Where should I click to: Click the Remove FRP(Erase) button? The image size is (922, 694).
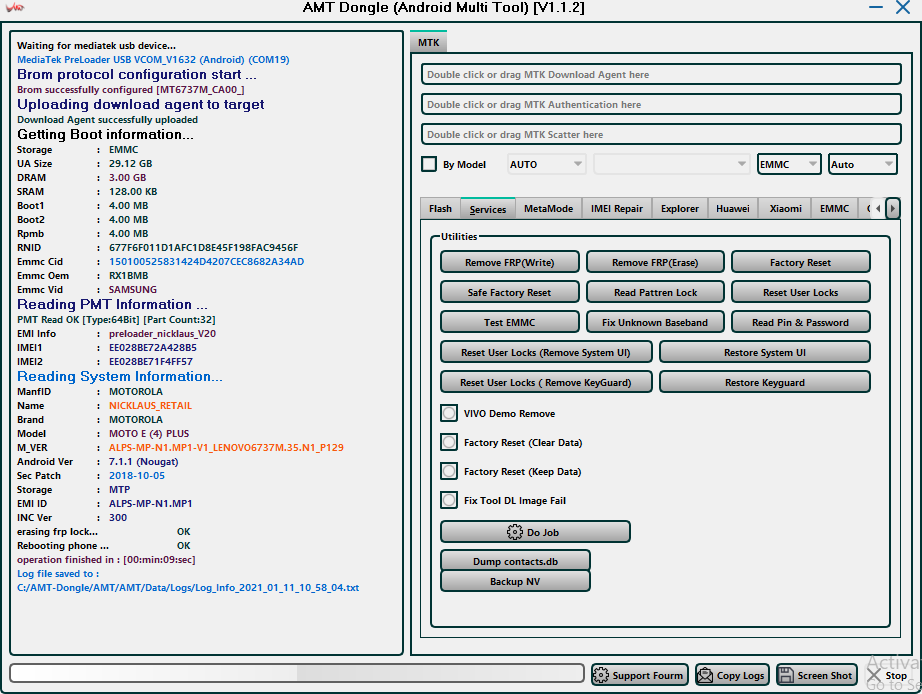click(655, 262)
